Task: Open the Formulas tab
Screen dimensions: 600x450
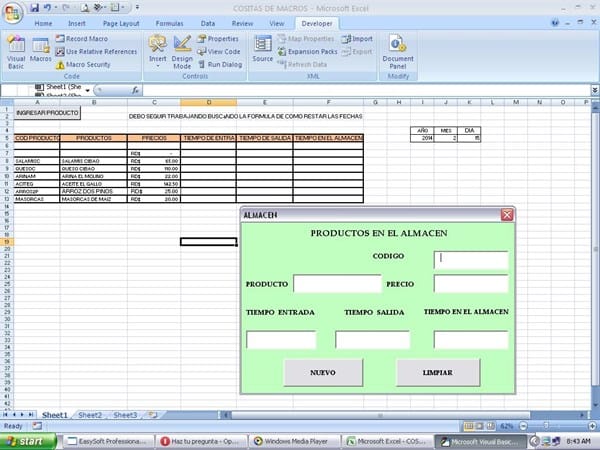Action: (x=169, y=23)
